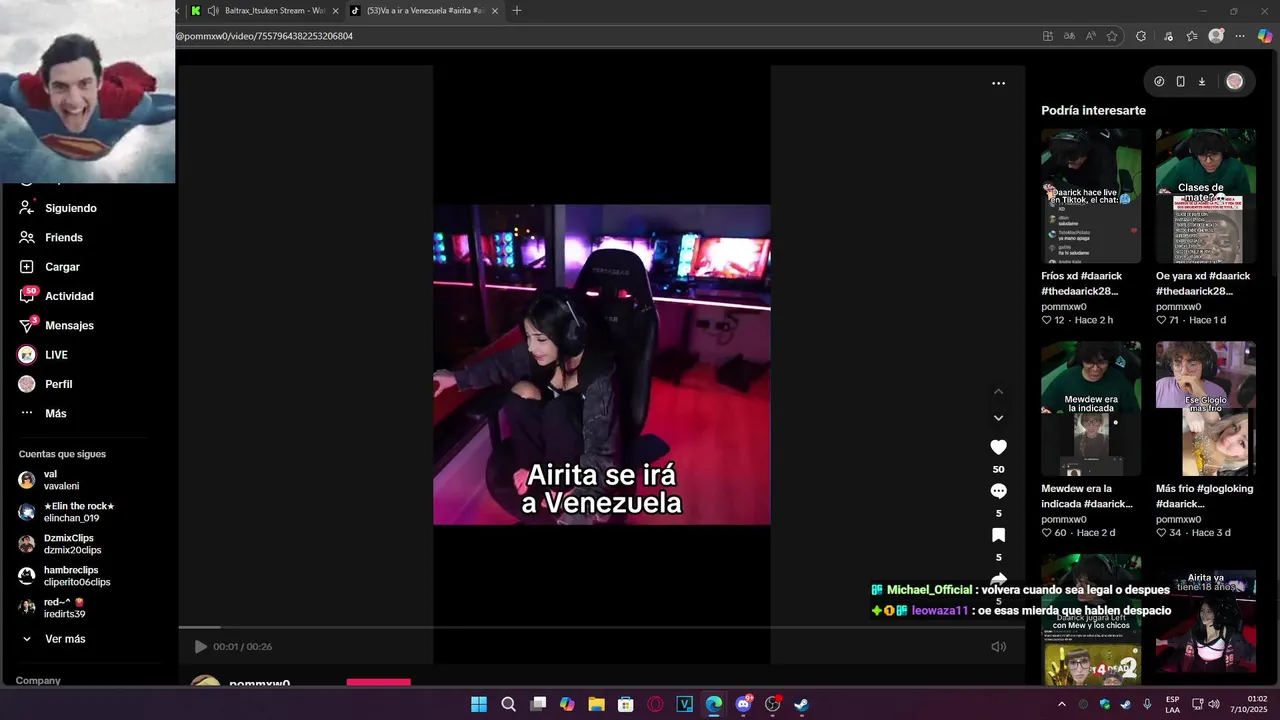Image resolution: width=1280 pixels, height=720 pixels.
Task: Click the mobile phone app icon
Action: point(1180,82)
